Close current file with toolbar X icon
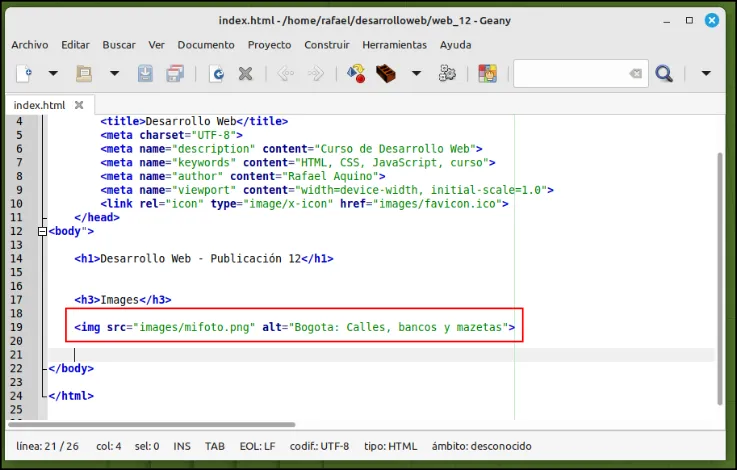 point(245,74)
